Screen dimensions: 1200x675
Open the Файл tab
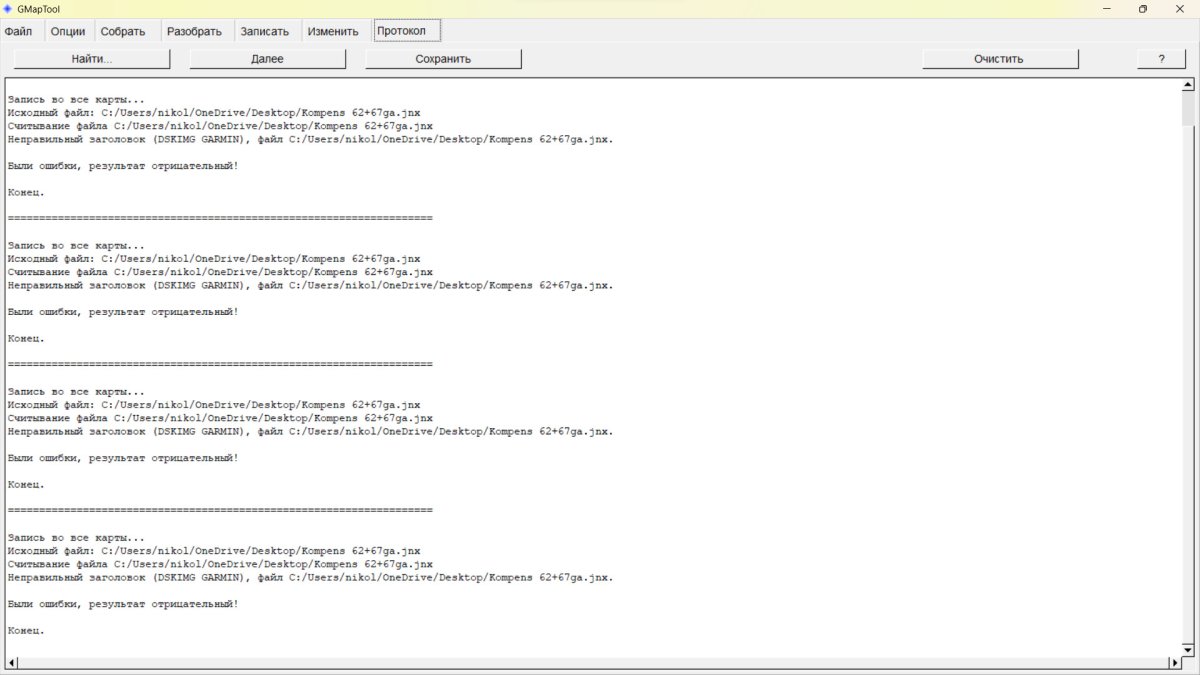(18, 31)
